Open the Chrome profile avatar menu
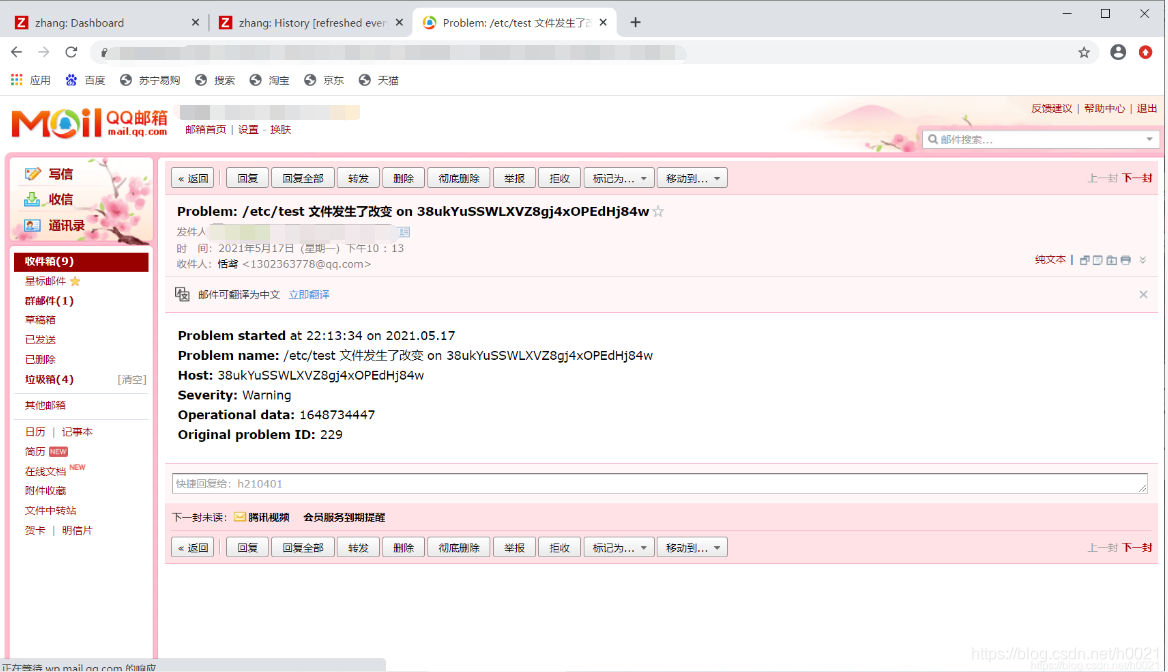Screen dimensions: 1168x672 click(x=1117, y=52)
